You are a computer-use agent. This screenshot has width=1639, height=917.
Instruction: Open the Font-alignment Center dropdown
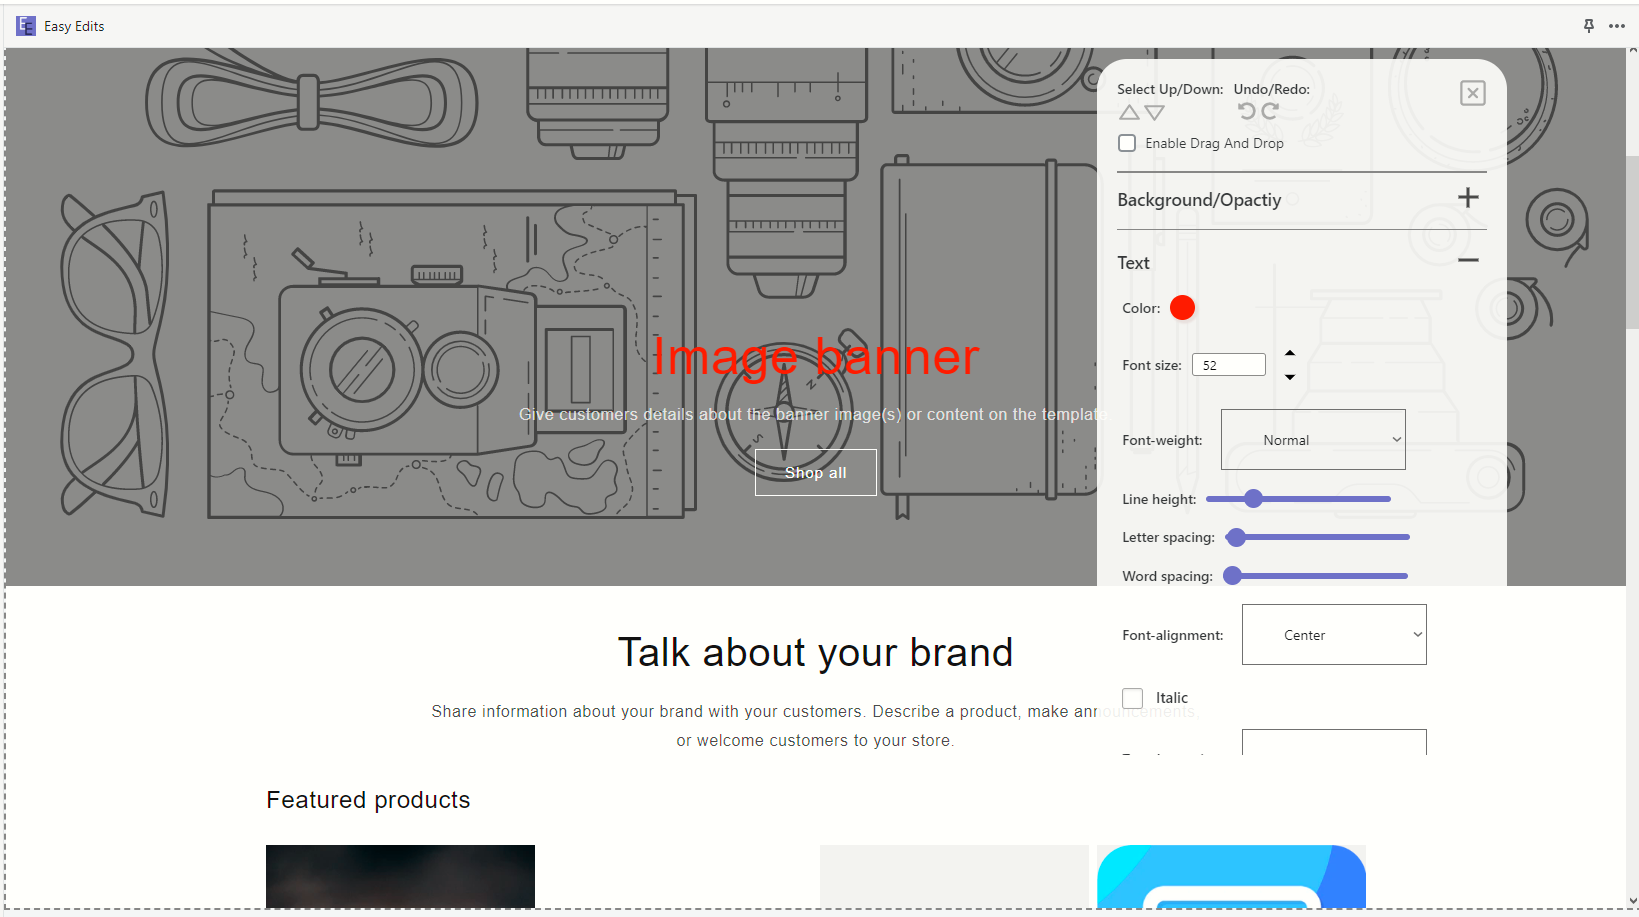(1333, 635)
